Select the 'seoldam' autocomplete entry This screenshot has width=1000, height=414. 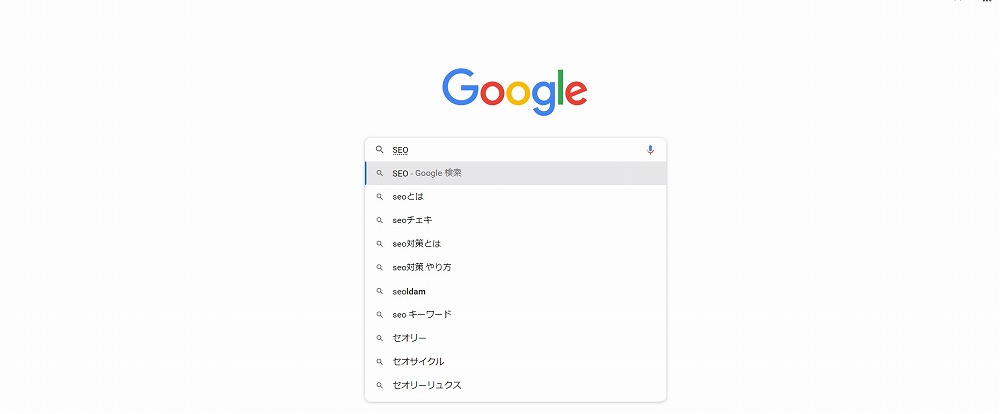pos(515,291)
